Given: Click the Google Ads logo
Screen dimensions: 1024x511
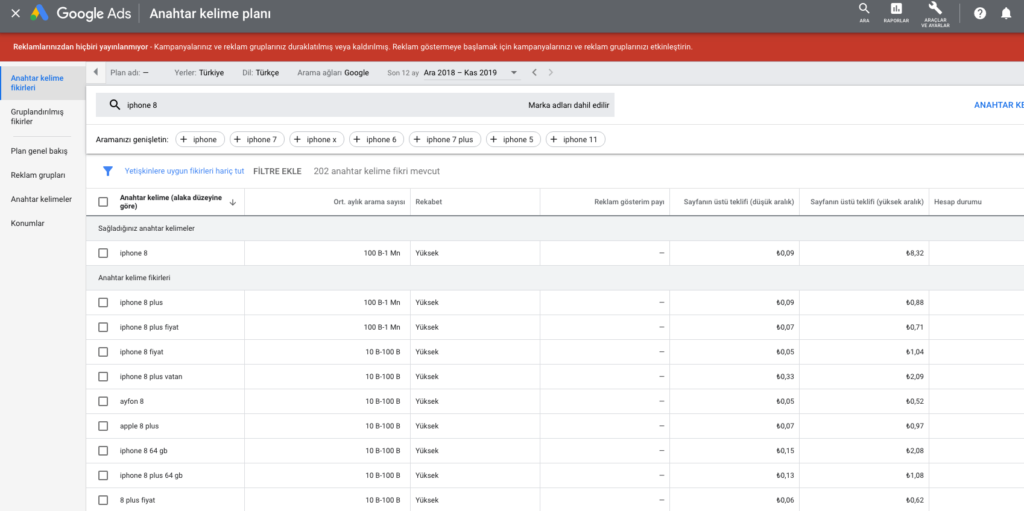Looking at the screenshot, I should pos(81,13).
